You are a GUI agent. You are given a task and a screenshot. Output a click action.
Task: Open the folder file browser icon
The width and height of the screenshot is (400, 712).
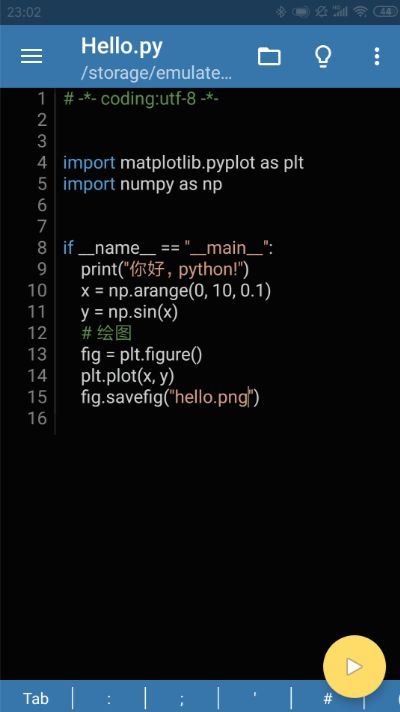click(269, 56)
